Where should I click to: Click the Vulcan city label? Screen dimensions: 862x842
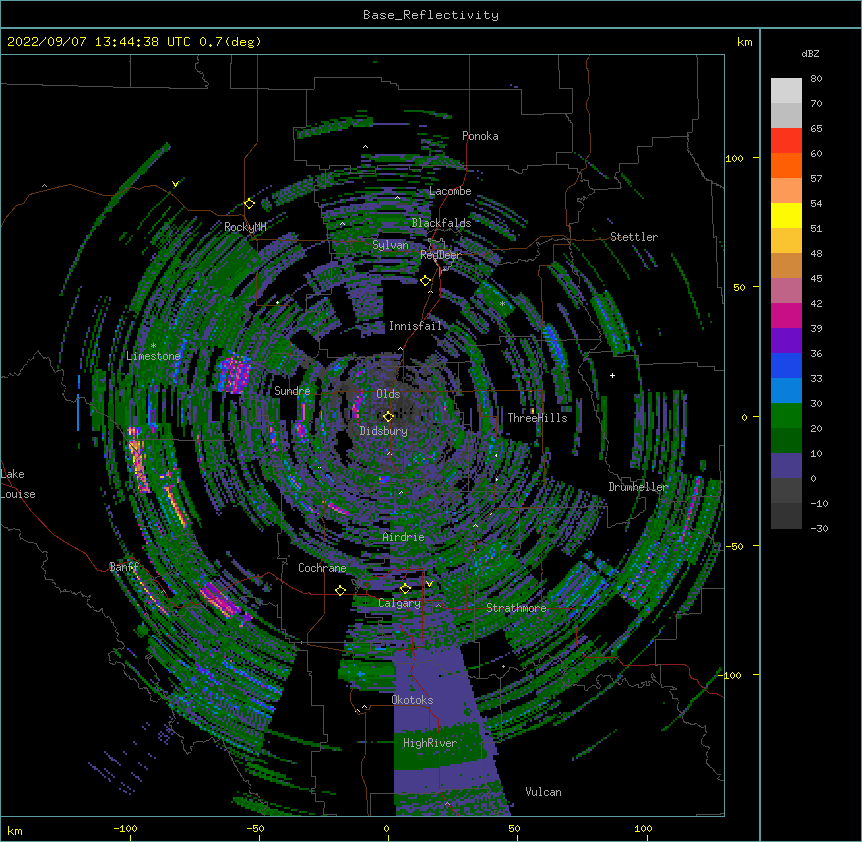click(543, 792)
